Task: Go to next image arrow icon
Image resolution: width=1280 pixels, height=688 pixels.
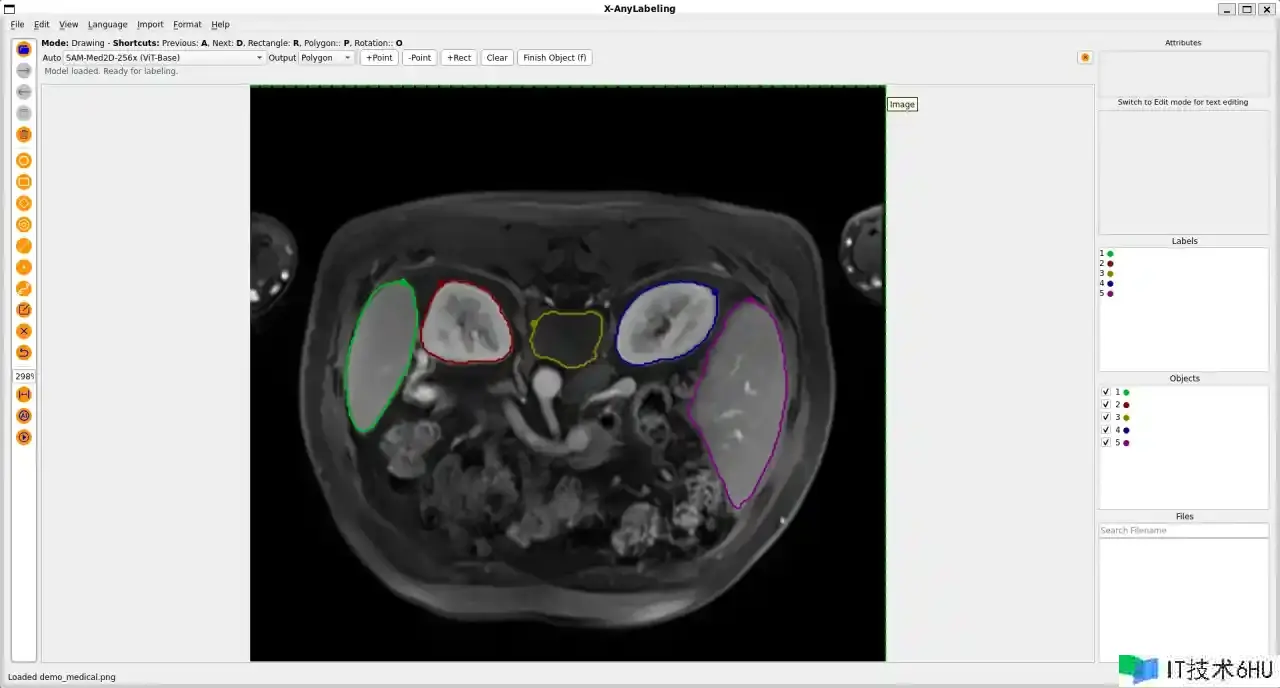Action: pyautogui.click(x=24, y=70)
